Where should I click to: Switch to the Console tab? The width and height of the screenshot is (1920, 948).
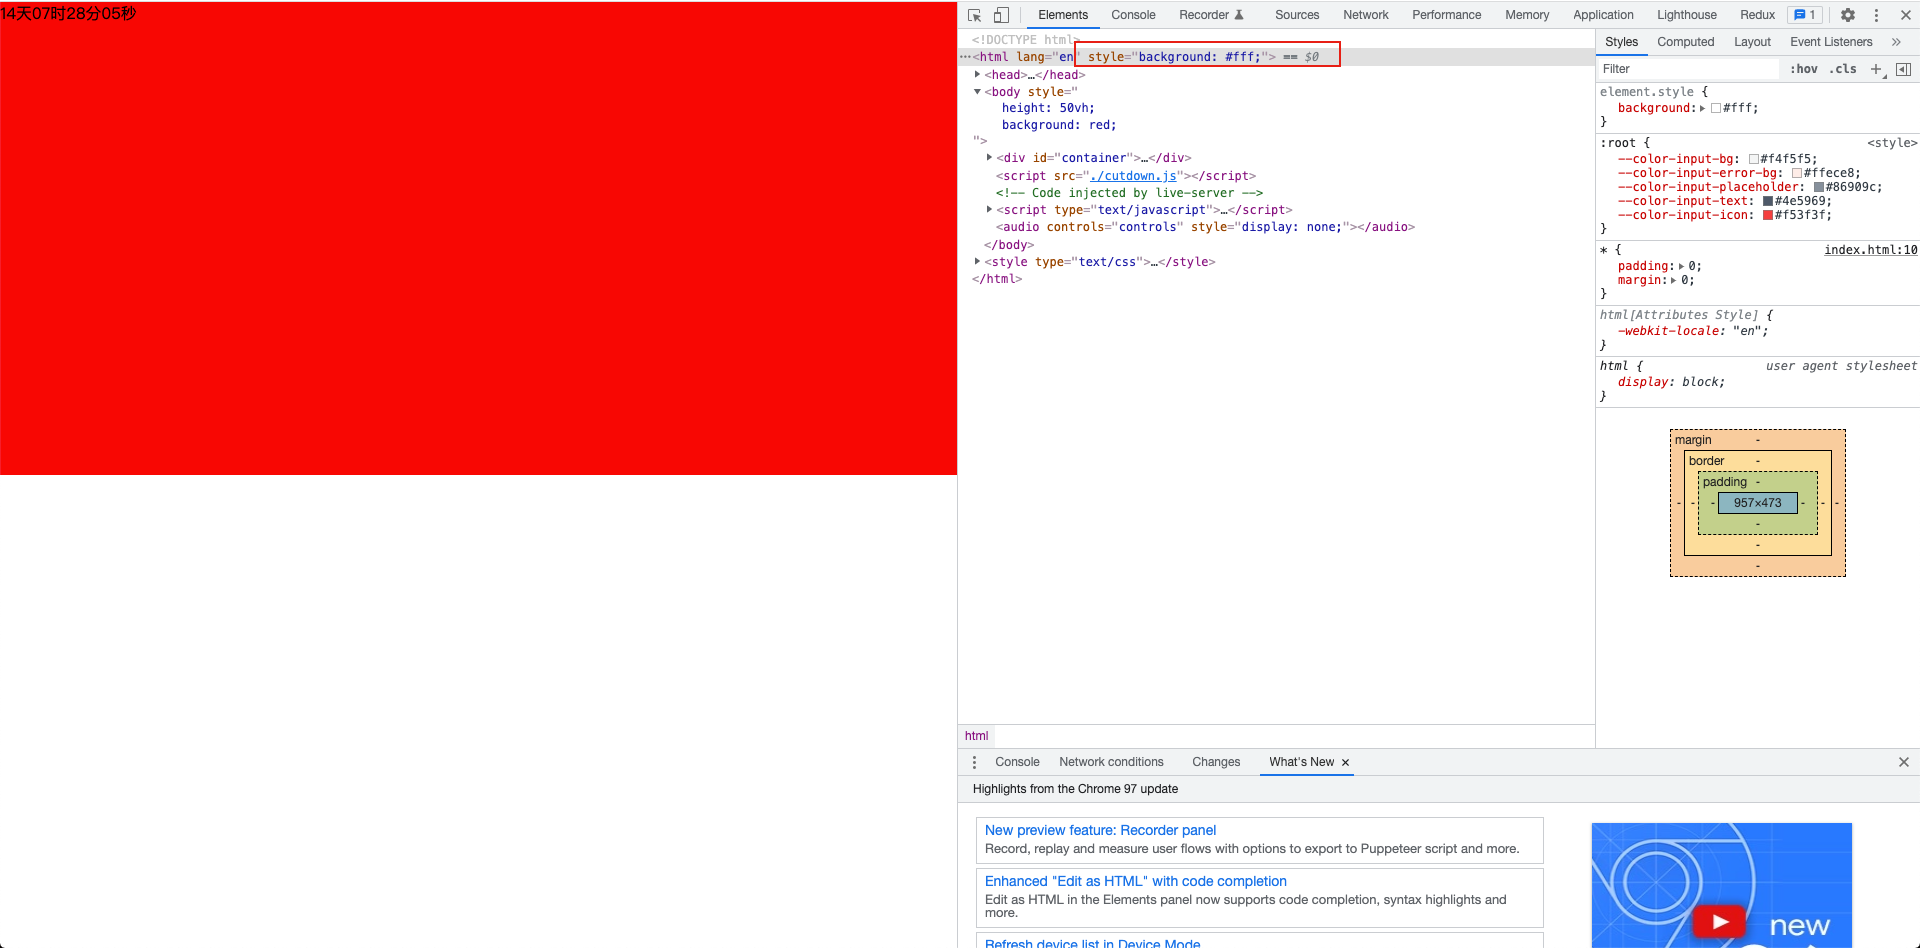(1133, 15)
